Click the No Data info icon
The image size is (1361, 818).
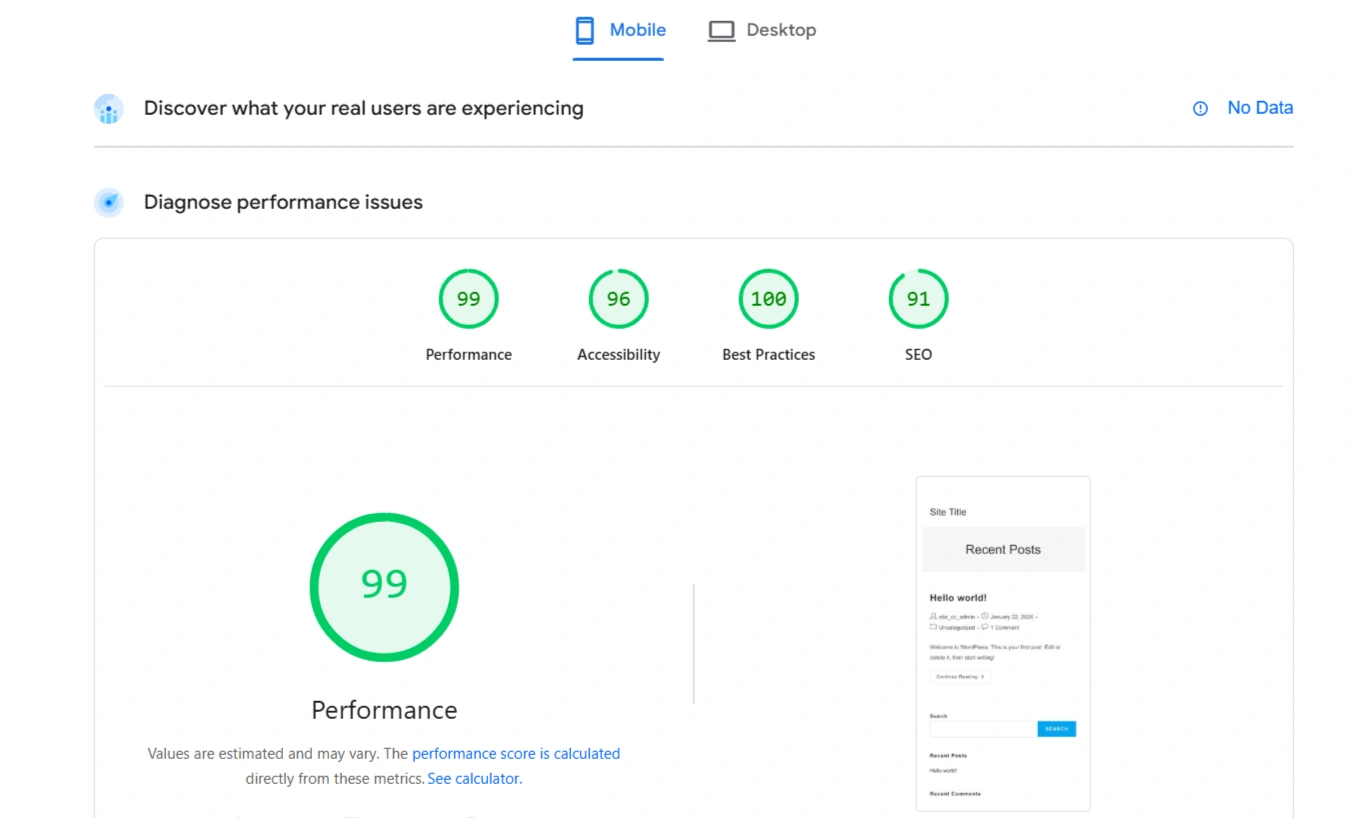pos(1200,108)
